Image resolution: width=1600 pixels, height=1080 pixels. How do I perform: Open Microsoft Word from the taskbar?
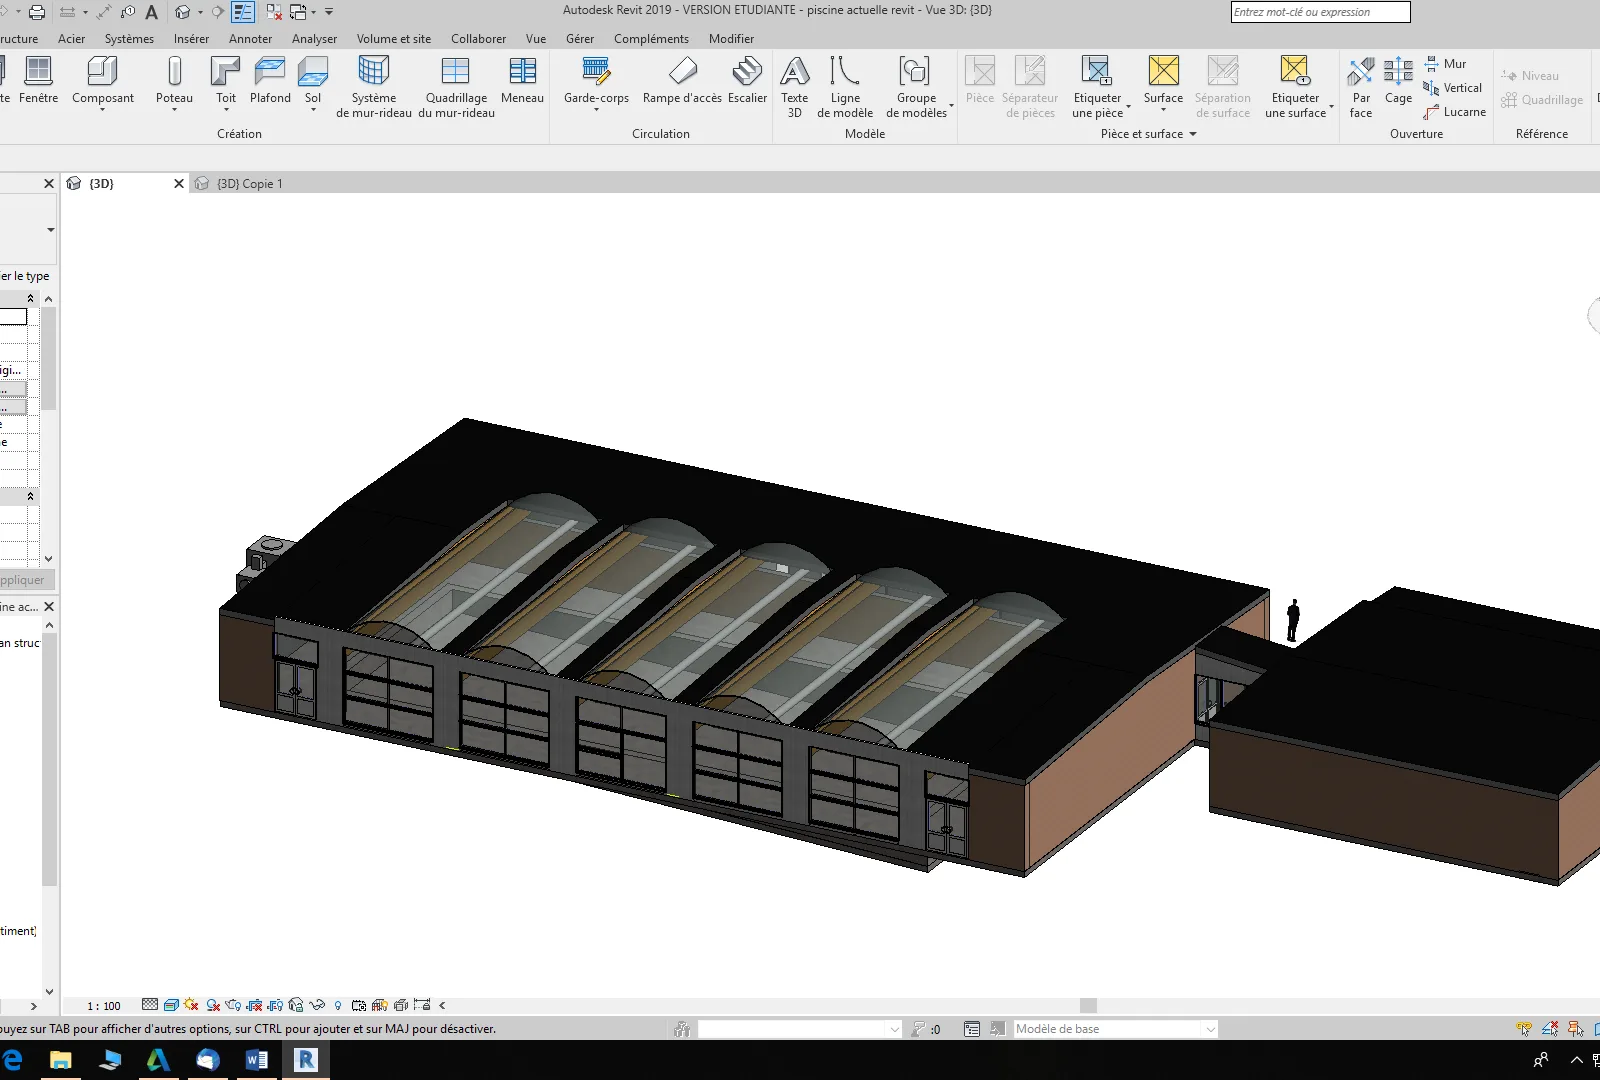click(x=257, y=1060)
